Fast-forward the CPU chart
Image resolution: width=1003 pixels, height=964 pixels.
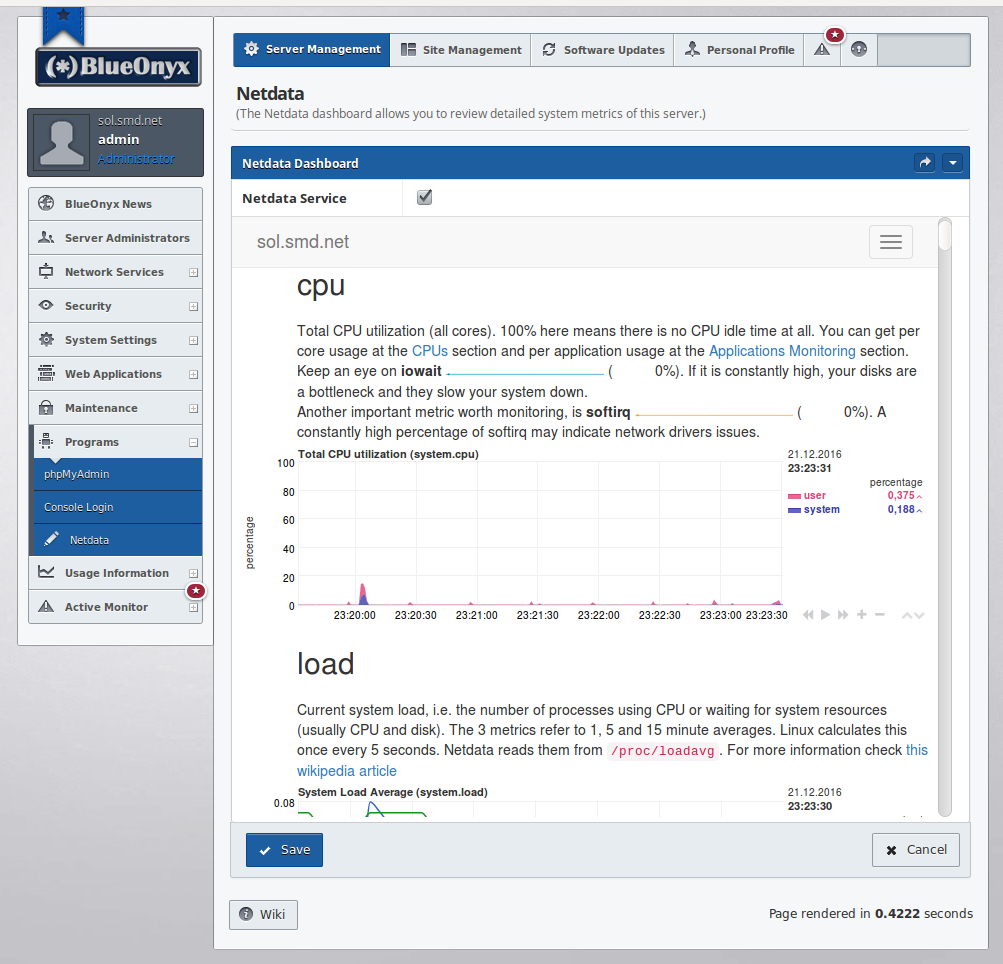point(843,615)
